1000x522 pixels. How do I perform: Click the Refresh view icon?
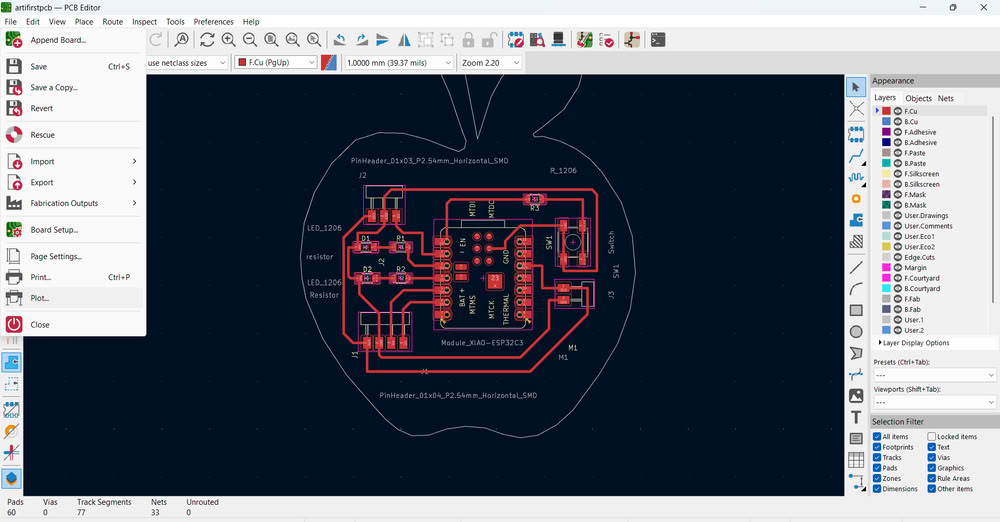click(x=207, y=40)
